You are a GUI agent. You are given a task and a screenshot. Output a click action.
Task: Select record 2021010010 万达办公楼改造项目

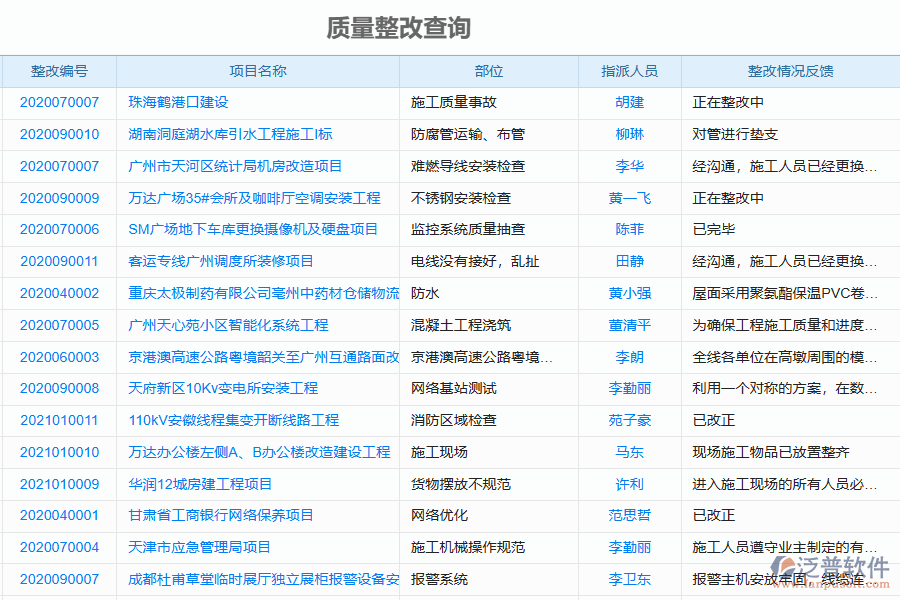click(x=58, y=452)
